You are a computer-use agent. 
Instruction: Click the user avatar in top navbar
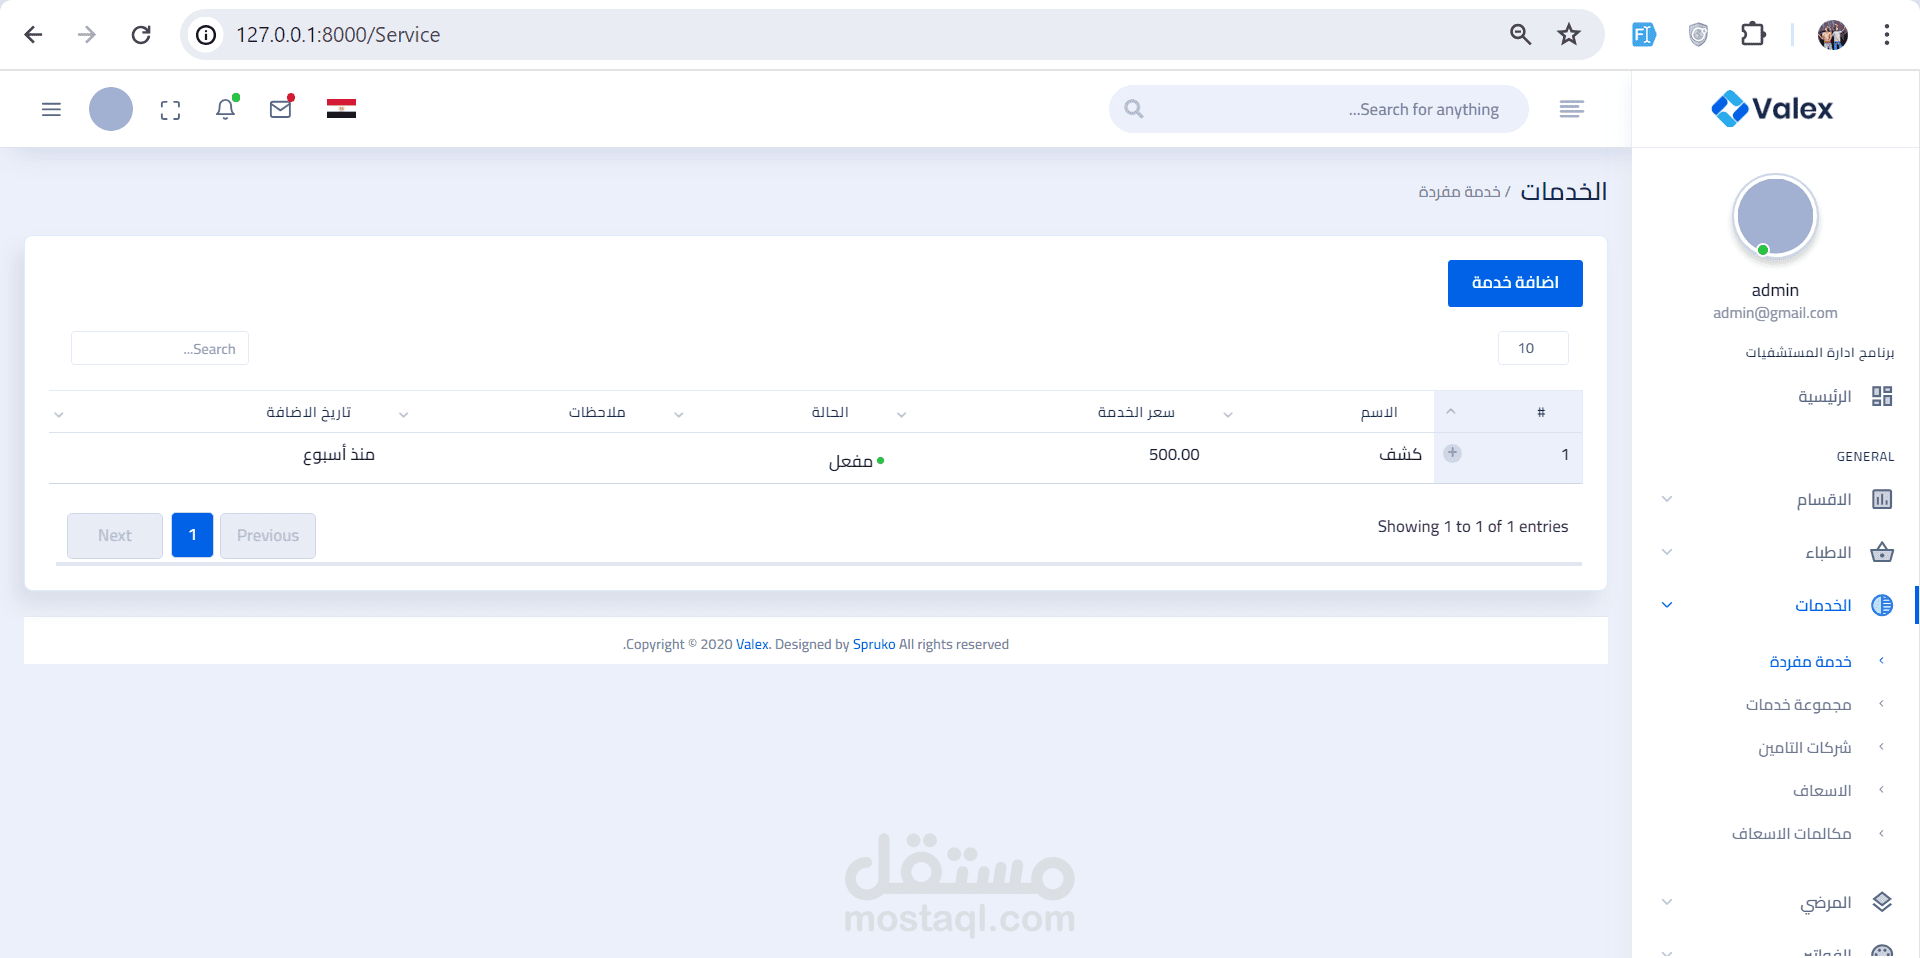pos(111,109)
